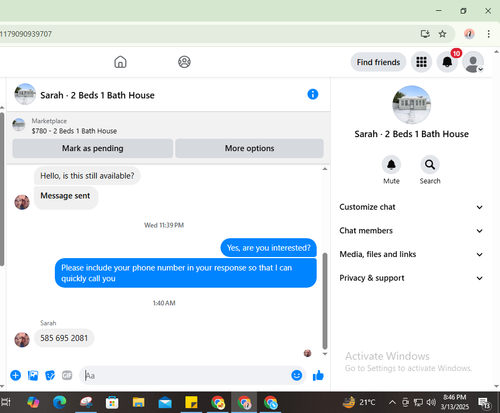Click the chat message scrollbar thumb
The image size is (500, 413).
pyautogui.click(x=325, y=301)
